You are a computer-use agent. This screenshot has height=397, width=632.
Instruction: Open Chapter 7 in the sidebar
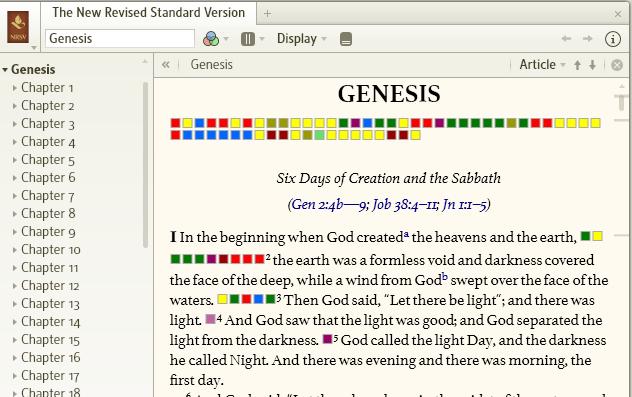(48, 196)
